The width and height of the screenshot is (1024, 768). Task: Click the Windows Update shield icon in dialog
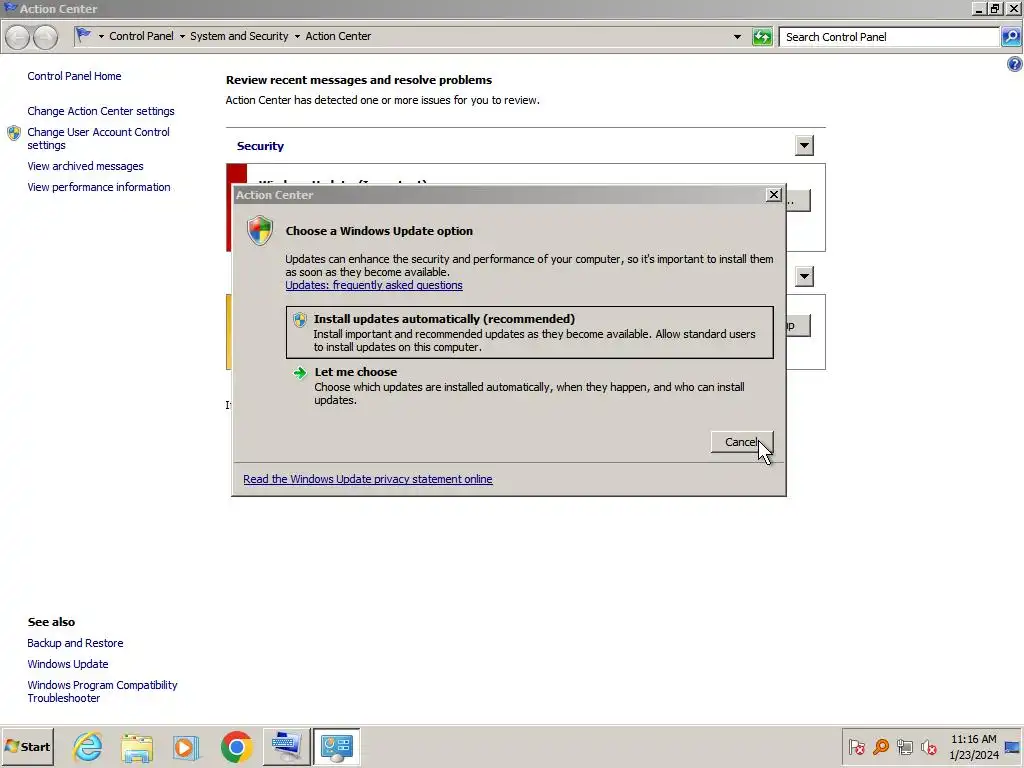pos(260,231)
